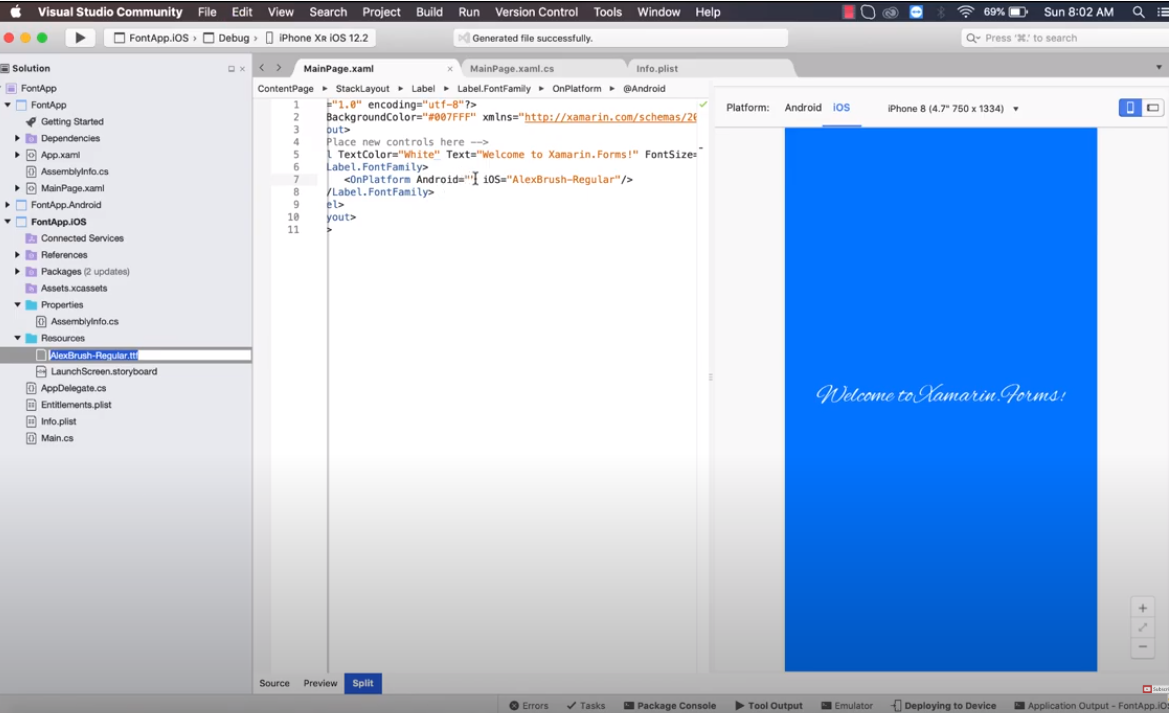This screenshot has width=1169, height=713.
Task: Select AppDelegate.cs in the solution tree
Action: coord(73,388)
